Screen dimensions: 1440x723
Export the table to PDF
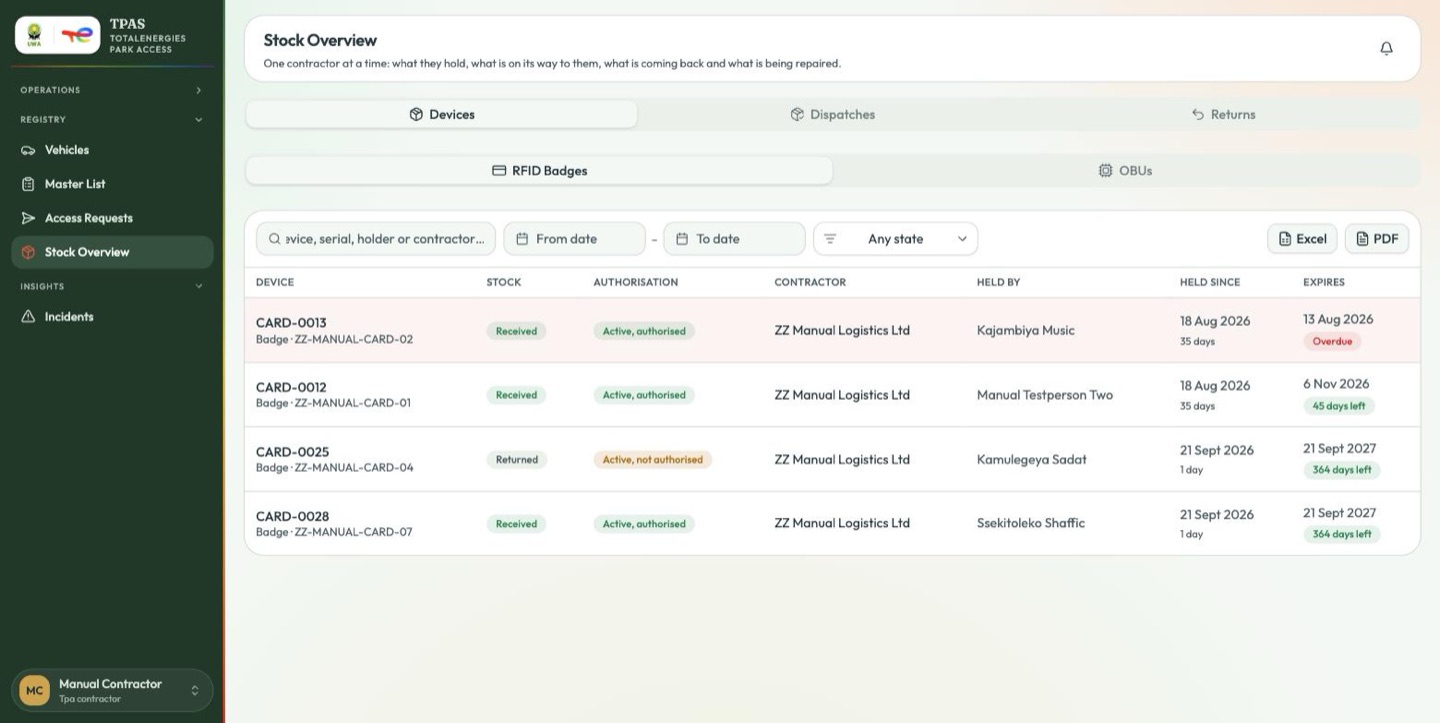tap(1377, 239)
